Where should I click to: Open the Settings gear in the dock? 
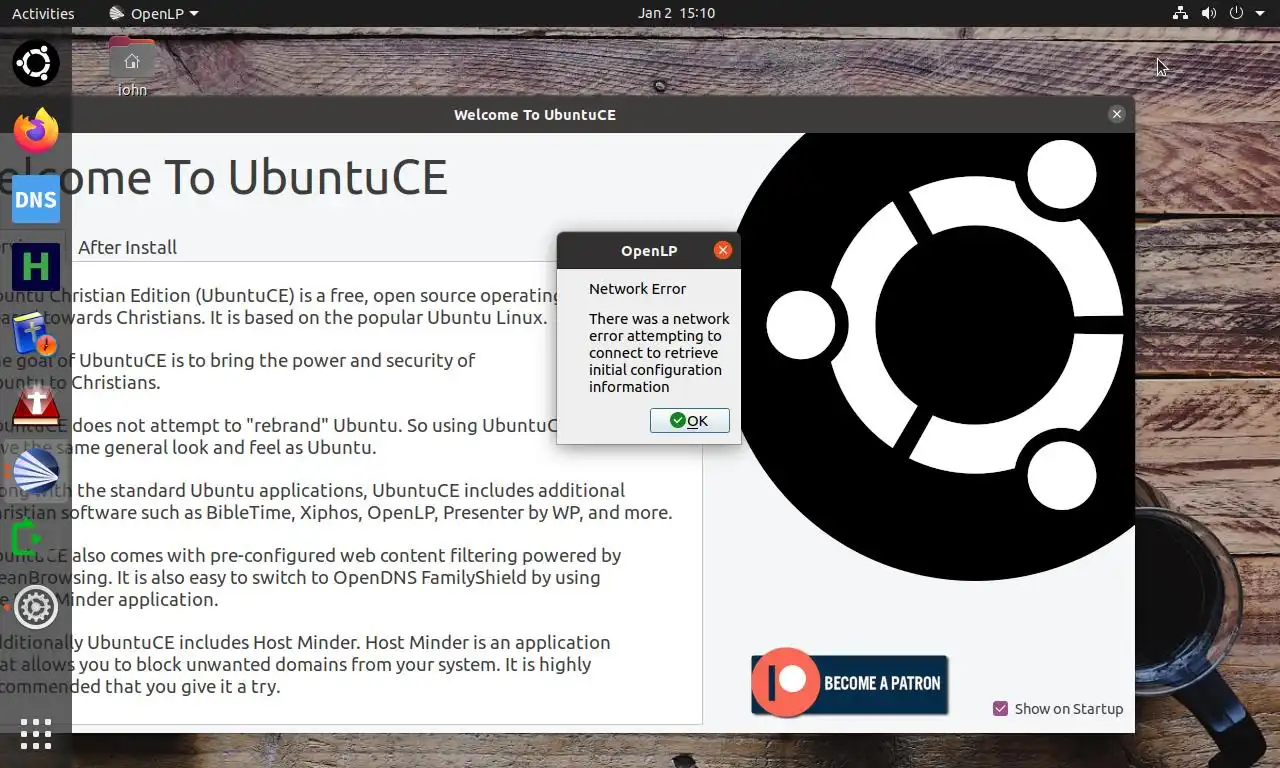tap(36, 607)
